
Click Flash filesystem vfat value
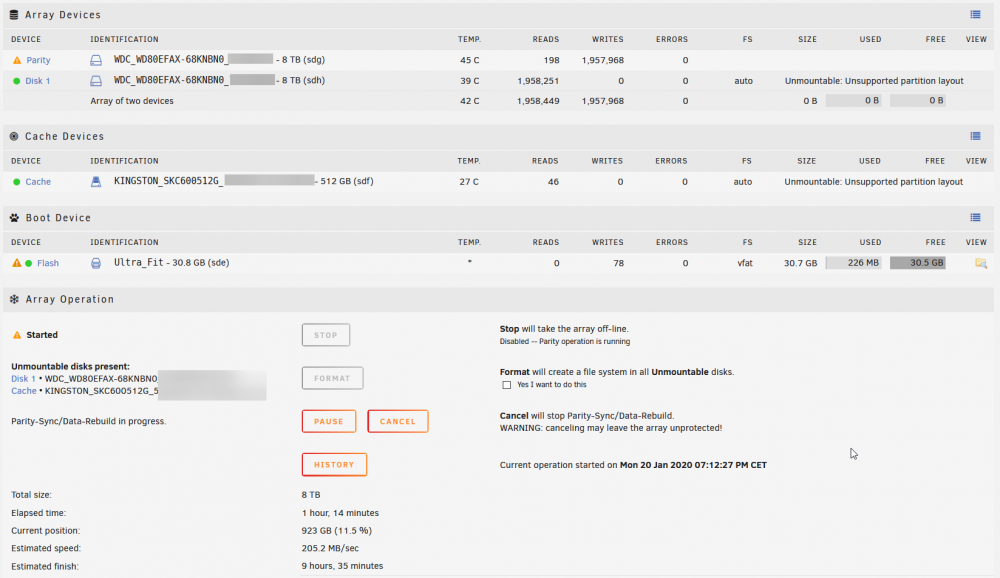[745, 263]
